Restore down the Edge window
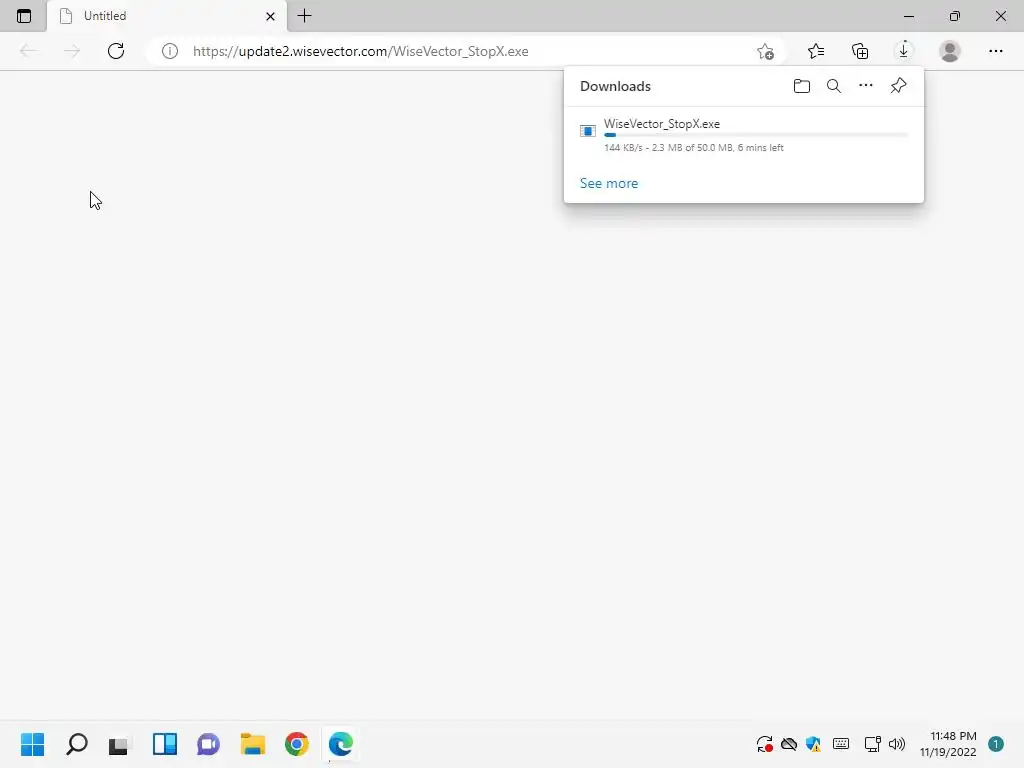1024x768 pixels. [955, 16]
